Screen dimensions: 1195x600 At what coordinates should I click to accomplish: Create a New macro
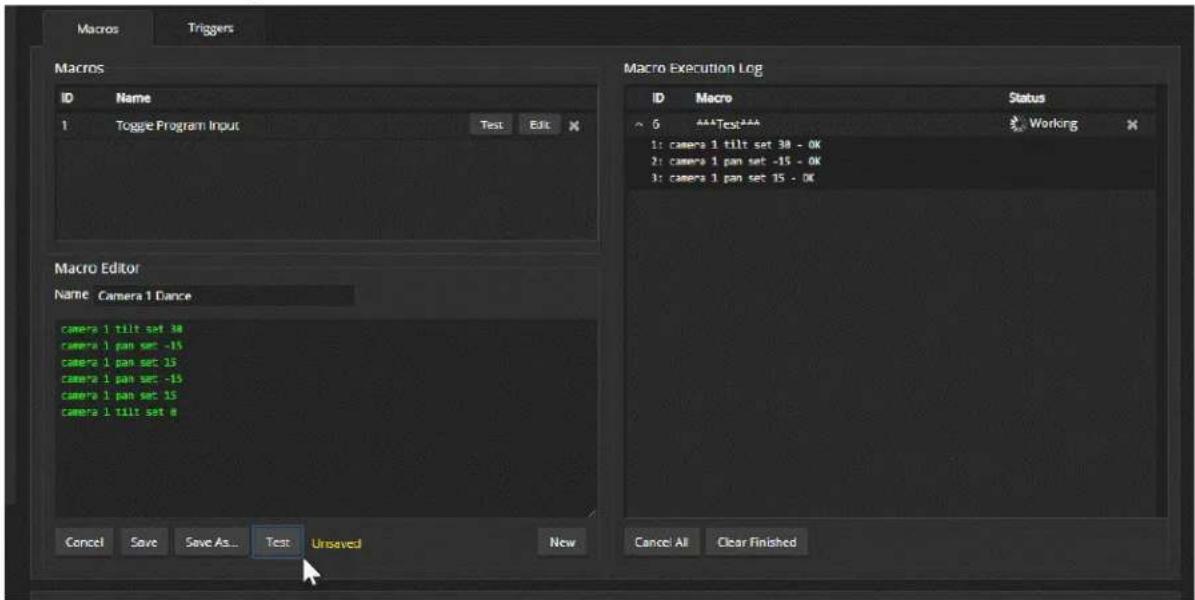tap(562, 542)
